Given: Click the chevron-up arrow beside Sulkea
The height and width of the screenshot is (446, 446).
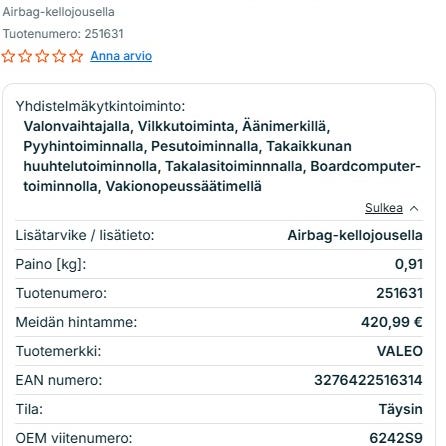Looking at the screenshot, I should click(414, 208).
